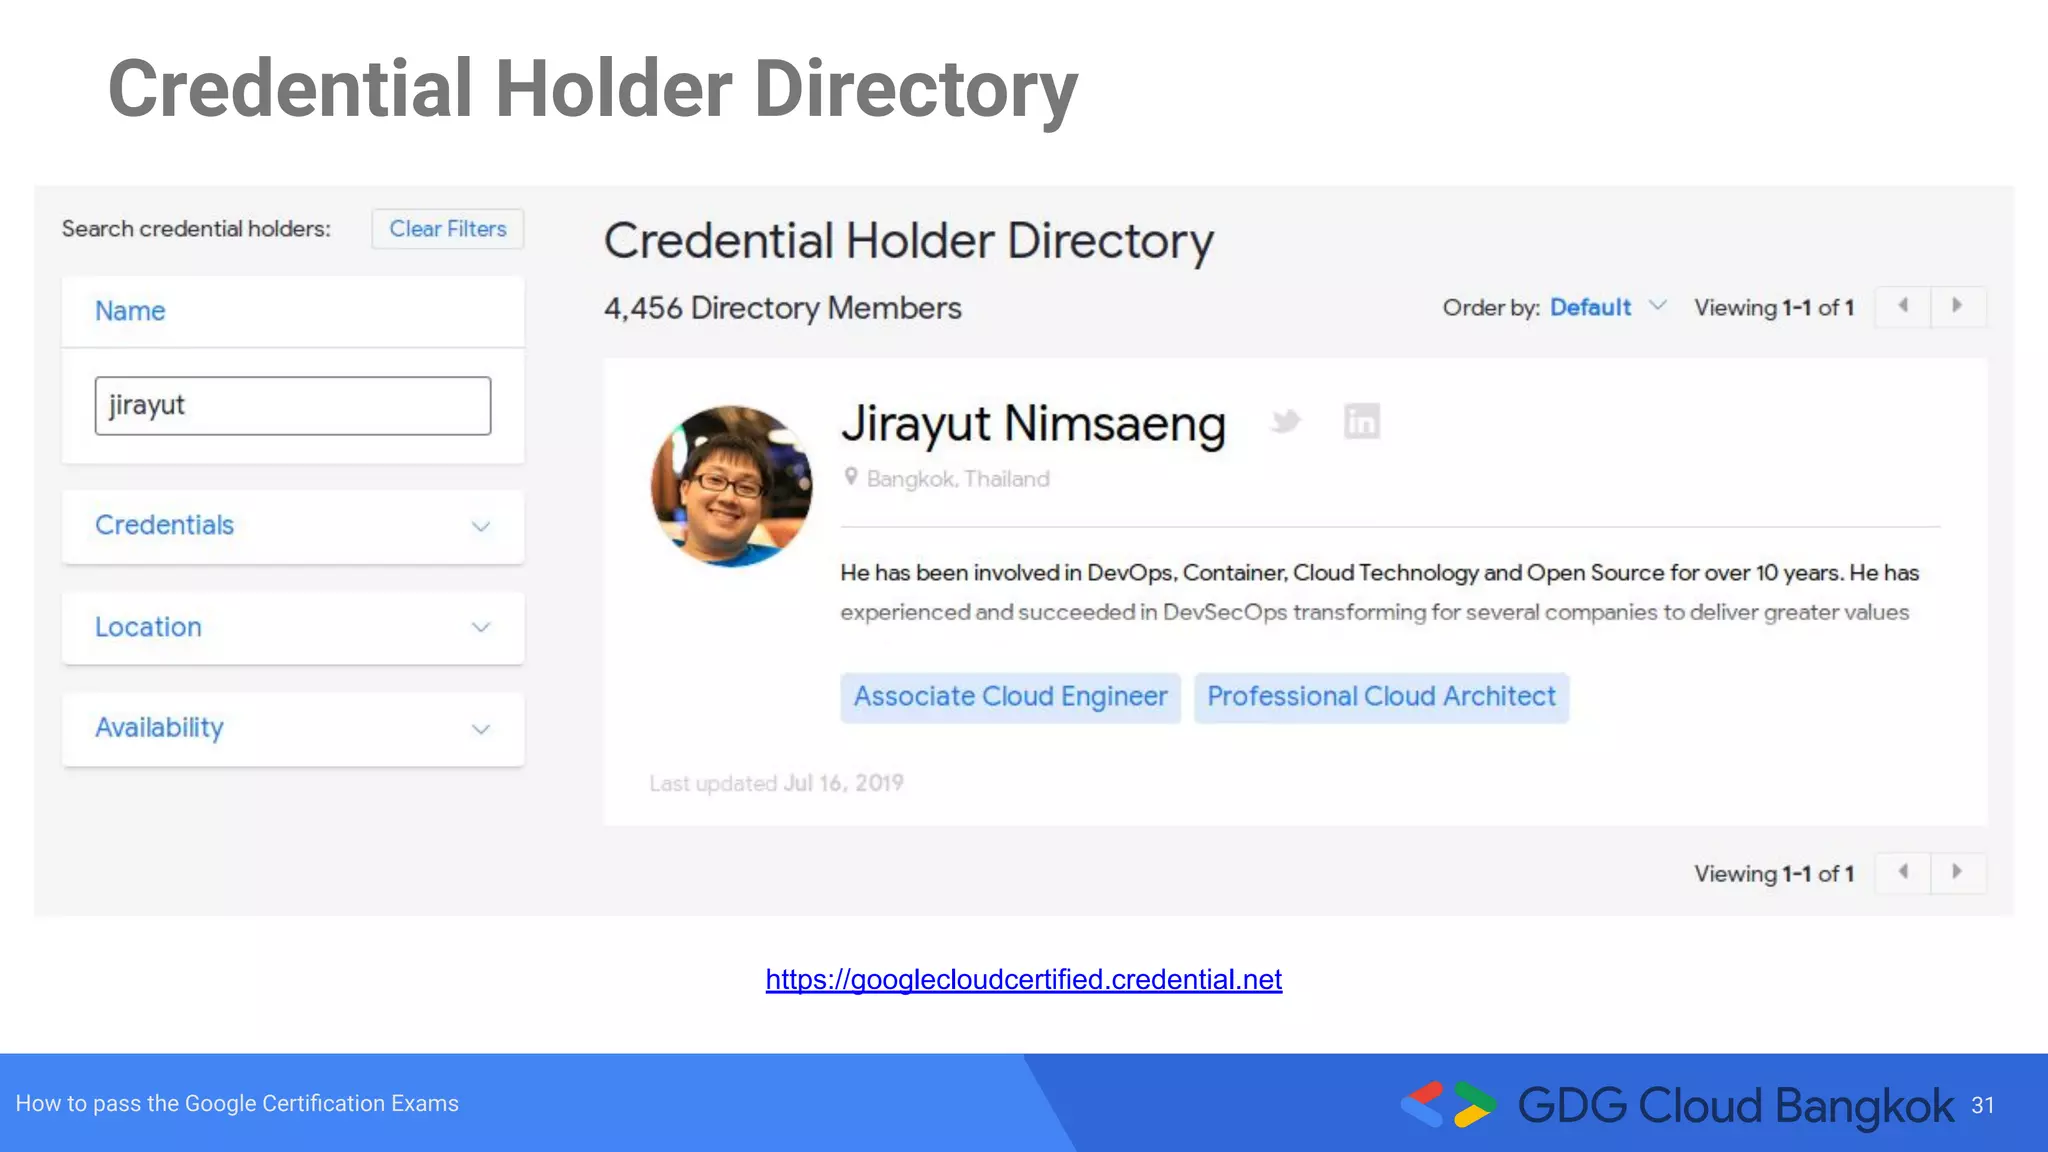Select the Associate Cloud Engineer badge
This screenshot has height=1152, width=2048.
1010,697
